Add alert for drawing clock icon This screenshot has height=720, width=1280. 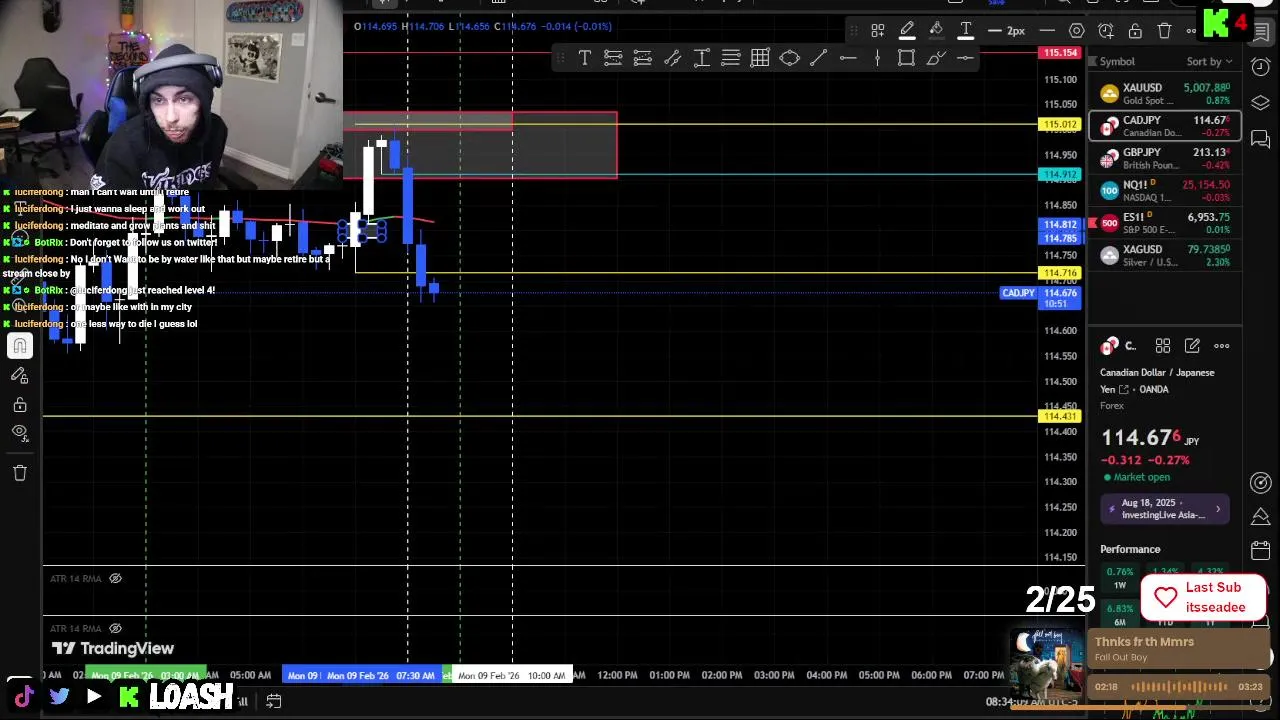1106,31
